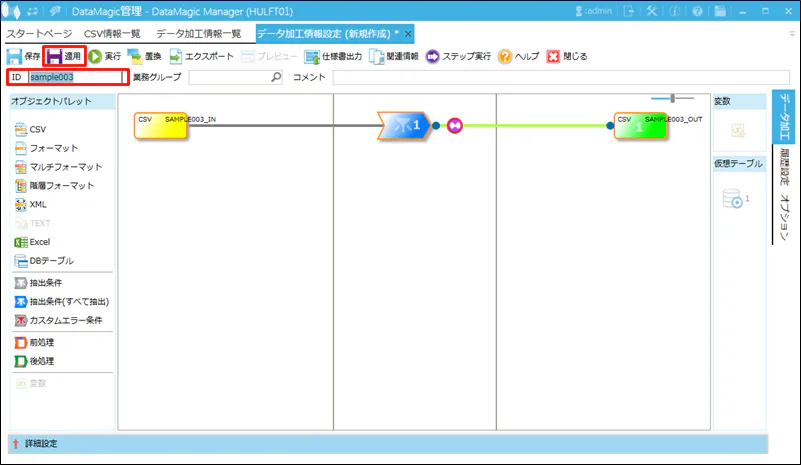
Task: Click the 閉じる close toolbar button
Action: click(567, 56)
